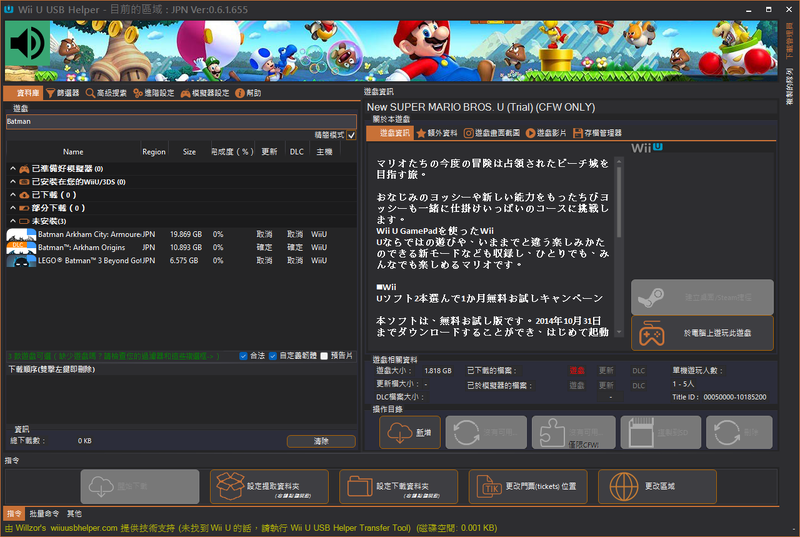The image size is (800, 537).
Task: Open 進階設定 gears icon
Action: 138,93
